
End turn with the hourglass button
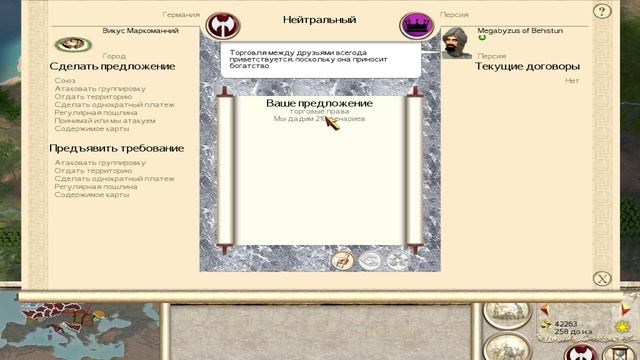click(x=619, y=352)
